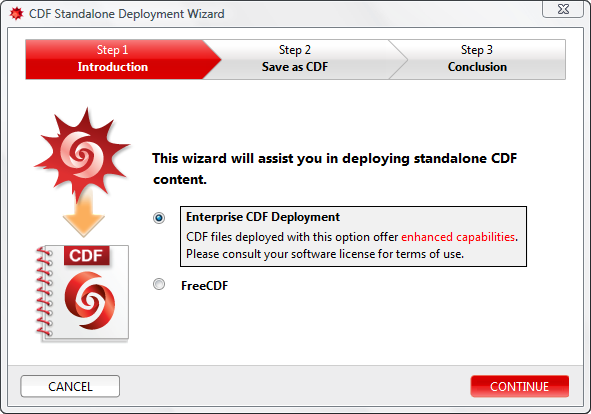
Task: Go to Step 3 Conclusion tab
Action: pos(477,59)
